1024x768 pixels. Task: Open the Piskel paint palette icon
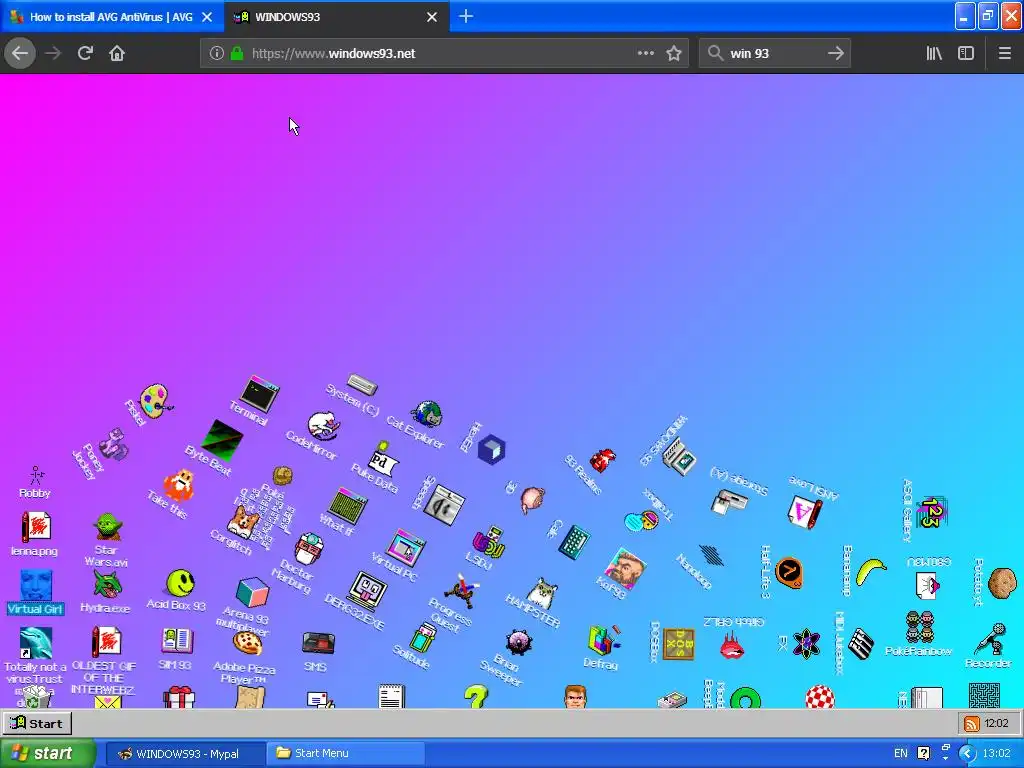(x=155, y=400)
